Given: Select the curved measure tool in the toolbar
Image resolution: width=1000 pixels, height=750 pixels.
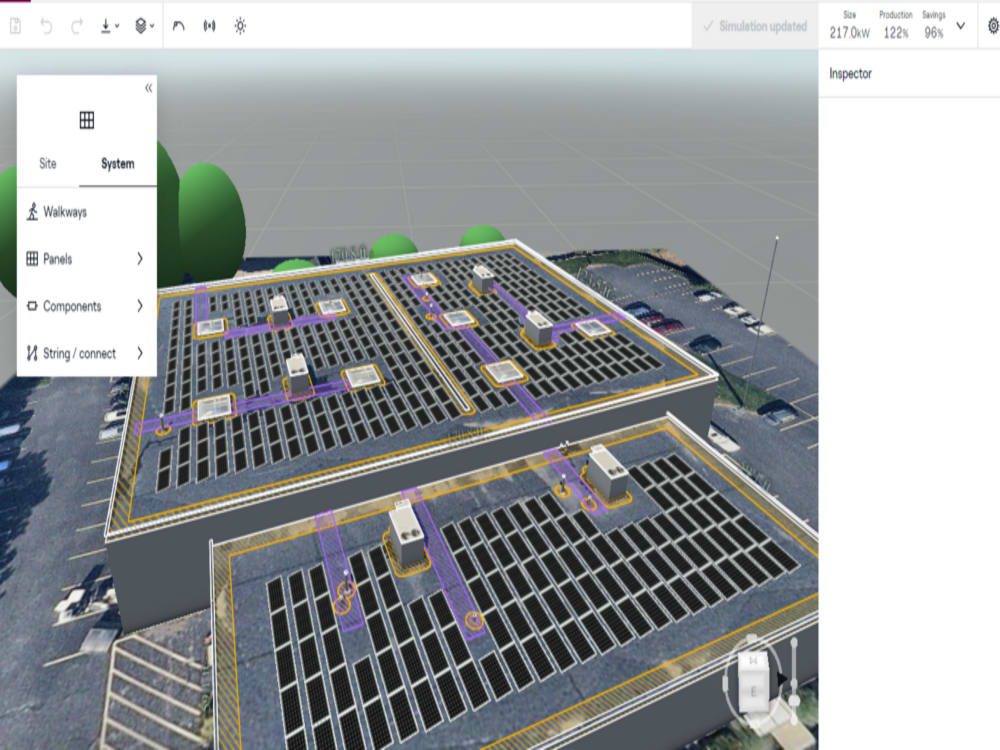Looking at the screenshot, I should [178, 27].
